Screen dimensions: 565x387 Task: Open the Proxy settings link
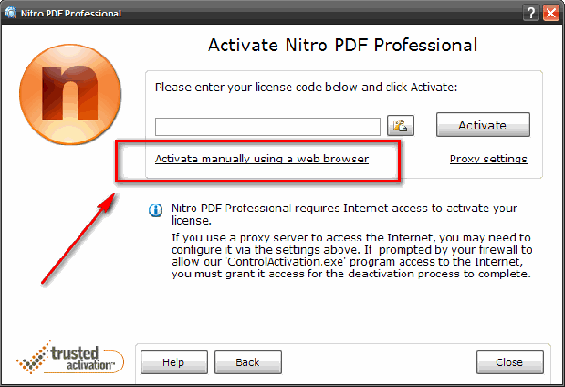coord(489,159)
